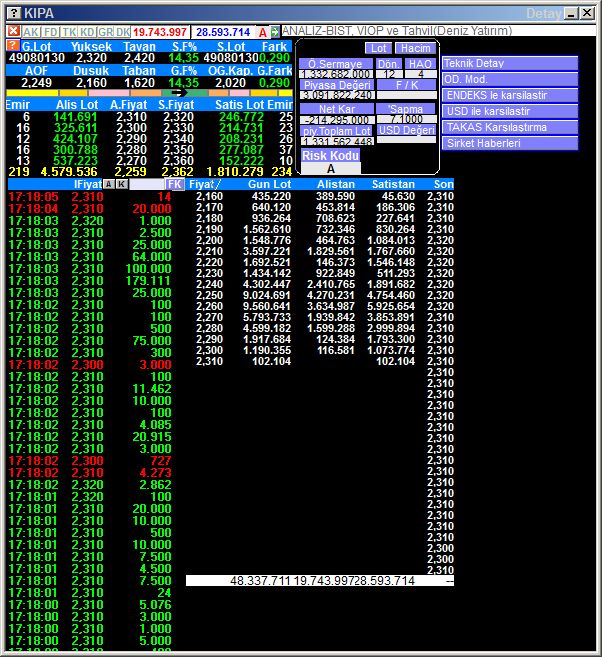The image size is (602, 657).
Task: Select the FD toolbar tab
Action: click(x=51, y=32)
